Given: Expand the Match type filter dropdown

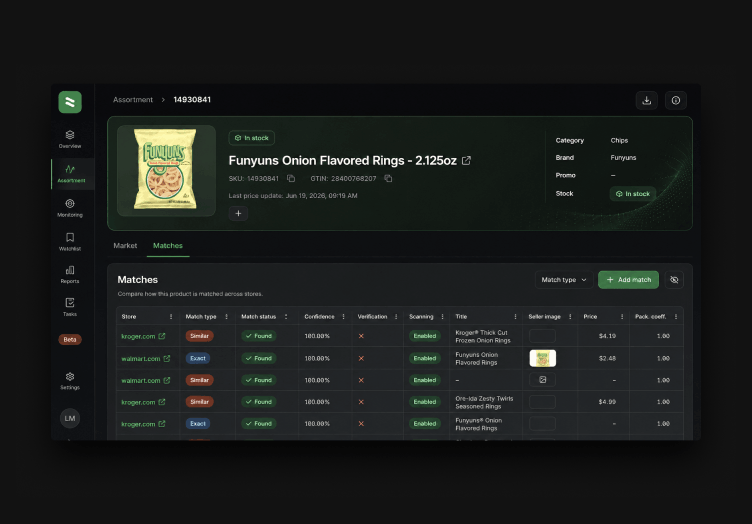Looking at the screenshot, I should click(564, 279).
